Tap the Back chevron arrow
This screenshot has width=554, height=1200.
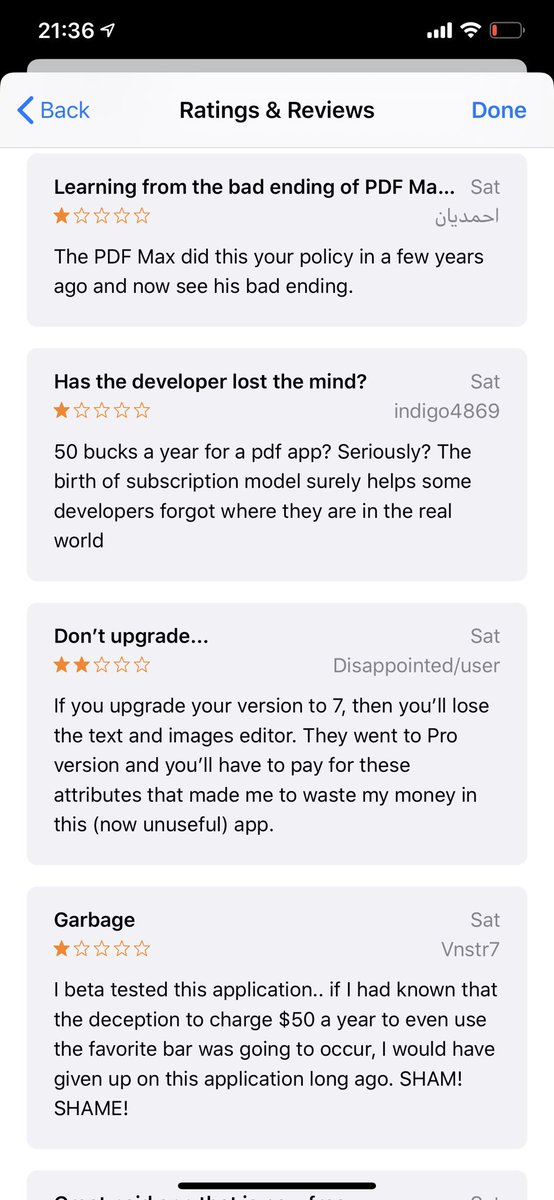[x=26, y=110]
